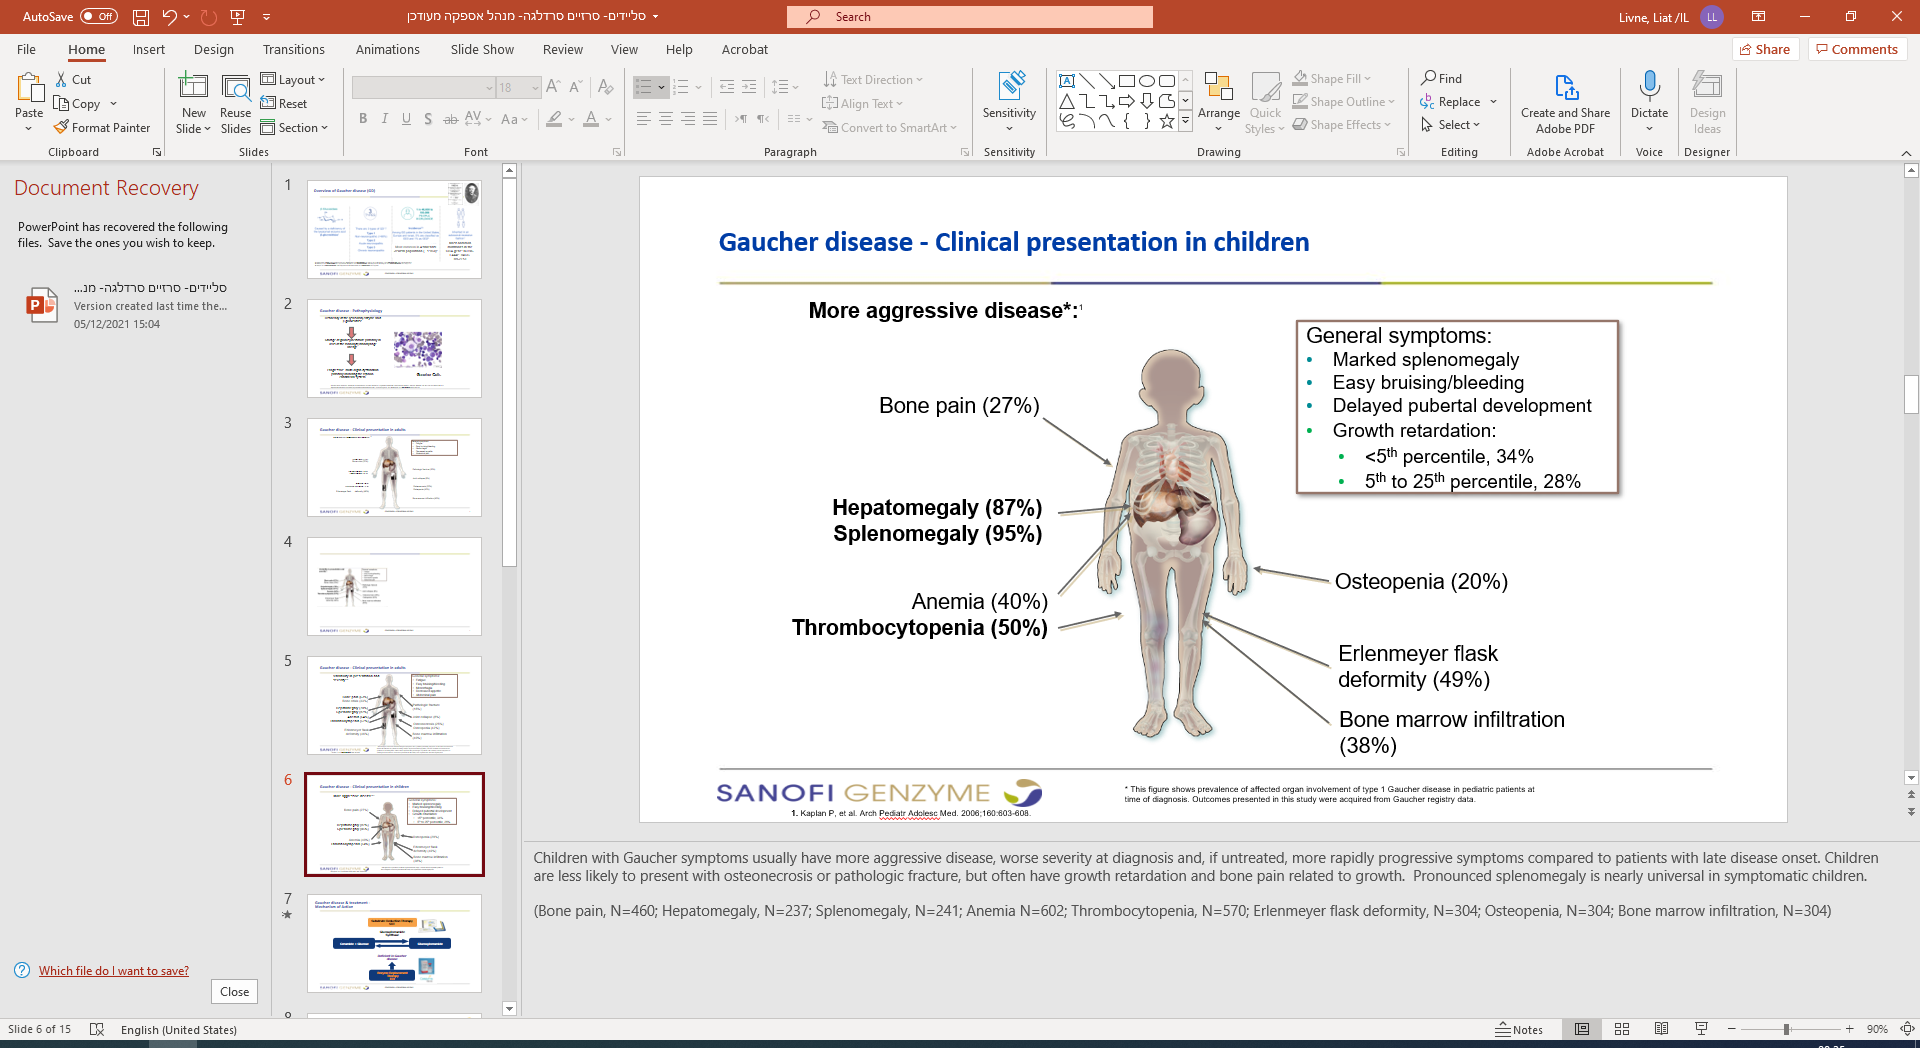Start Slide Show from status bar
The height and width of the screenshot is (1048, 1920).
(x=1701, y=1029)
